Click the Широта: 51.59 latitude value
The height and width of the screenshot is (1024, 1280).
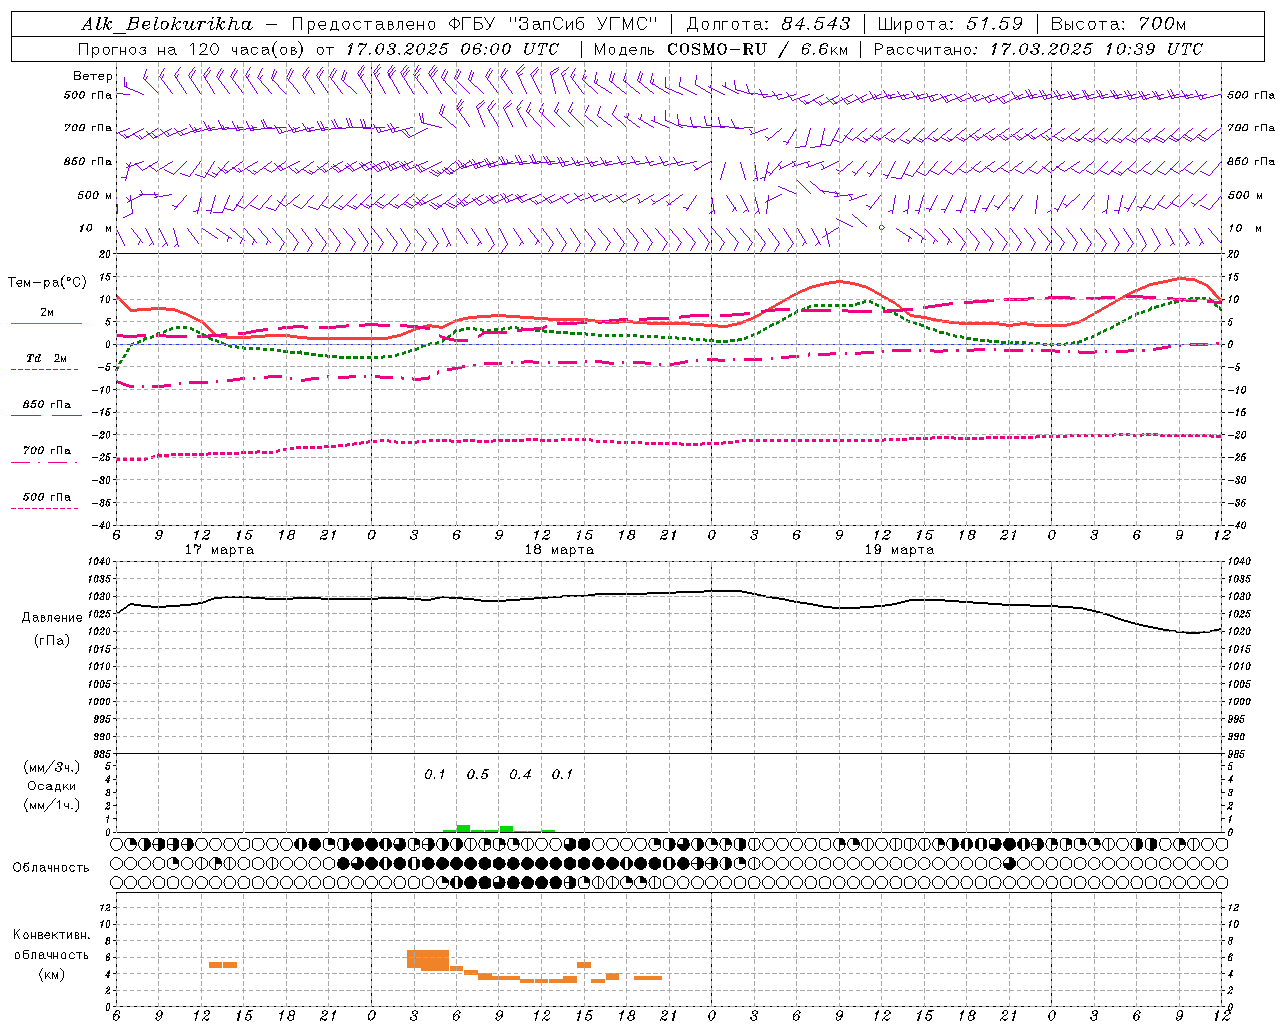950,24
